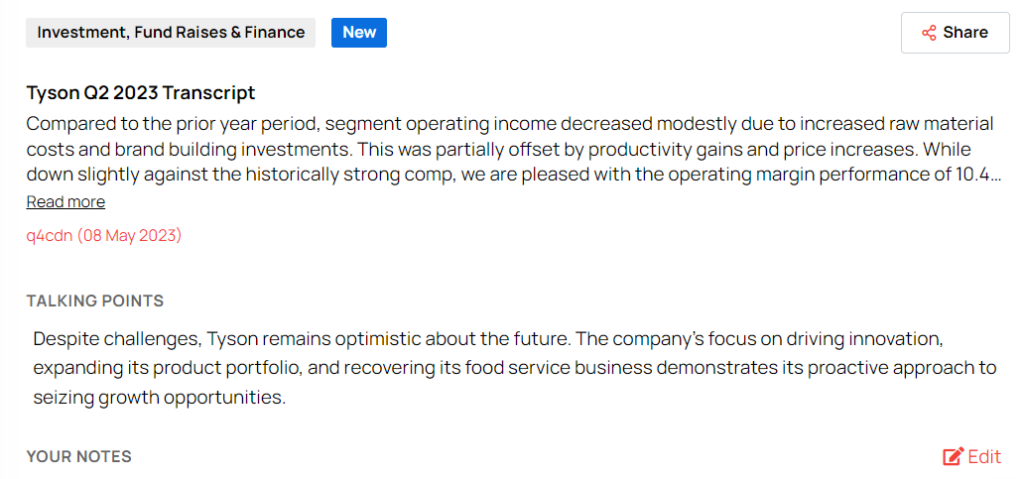Click the talking point line starting "expanding its product"
The width and height of the screenshot is (1024, 479).
[514, 368]
